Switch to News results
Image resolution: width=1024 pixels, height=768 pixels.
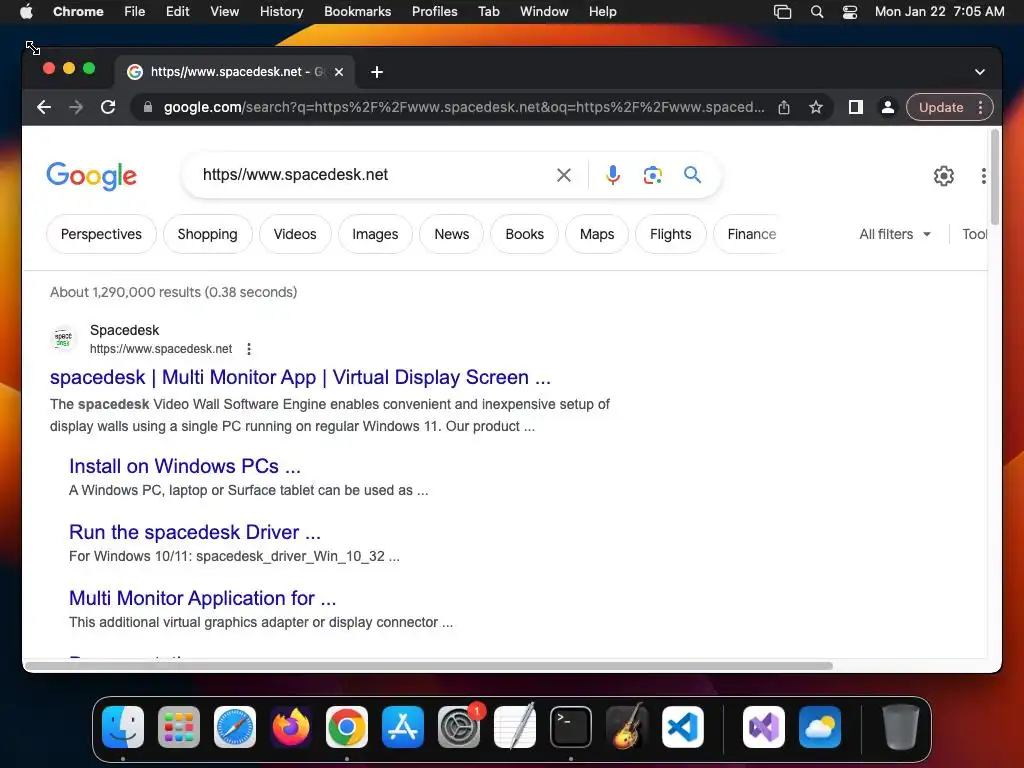452,234
